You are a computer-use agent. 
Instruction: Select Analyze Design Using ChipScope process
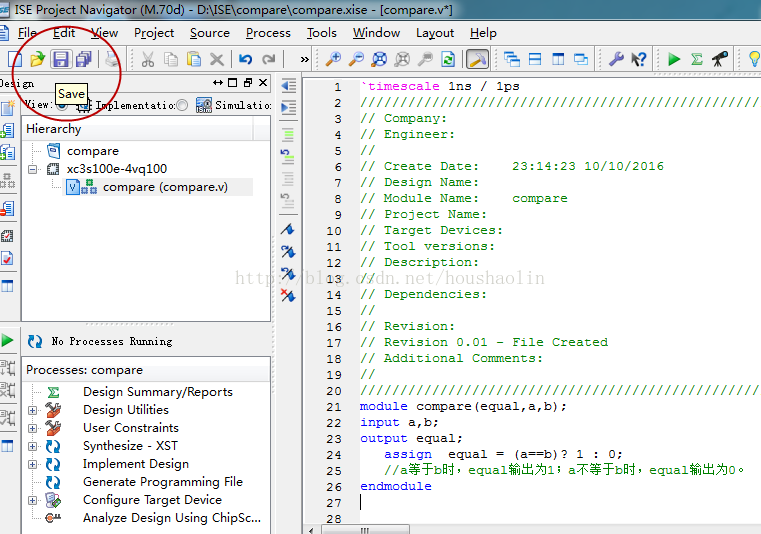click(x=172, y=518)
